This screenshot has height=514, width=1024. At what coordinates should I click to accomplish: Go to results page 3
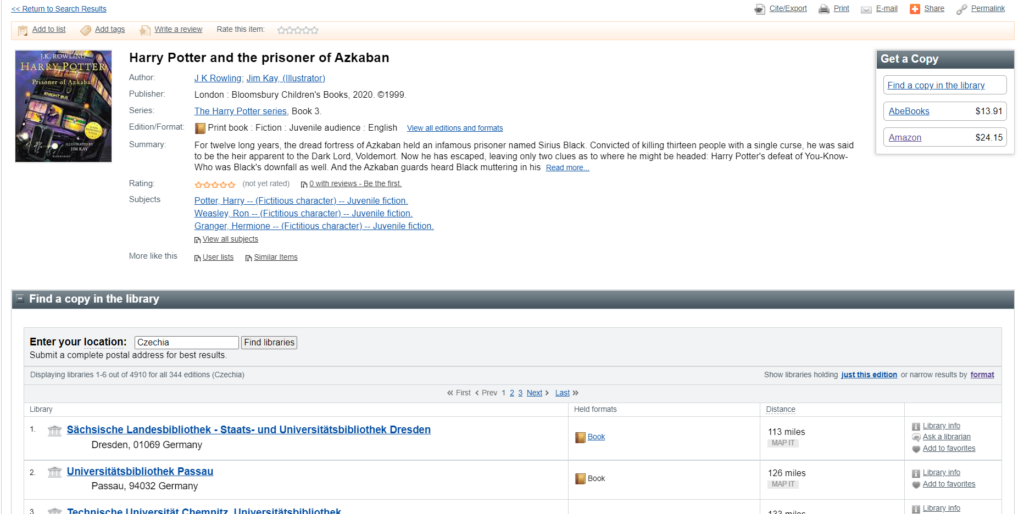(520, 393)
